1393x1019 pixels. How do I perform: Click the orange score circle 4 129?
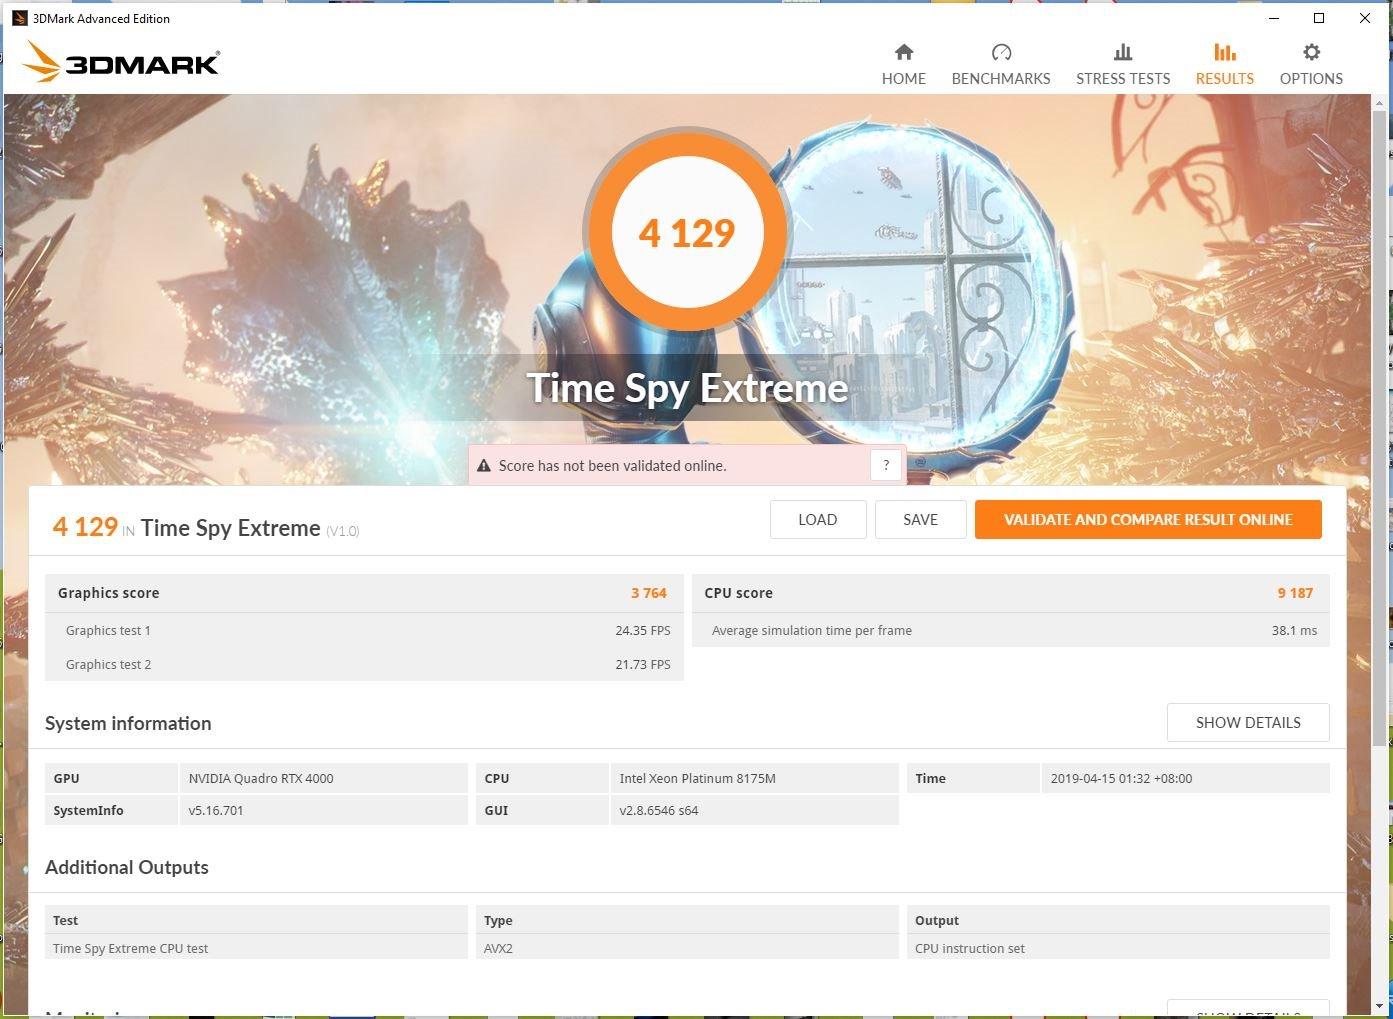686,233
